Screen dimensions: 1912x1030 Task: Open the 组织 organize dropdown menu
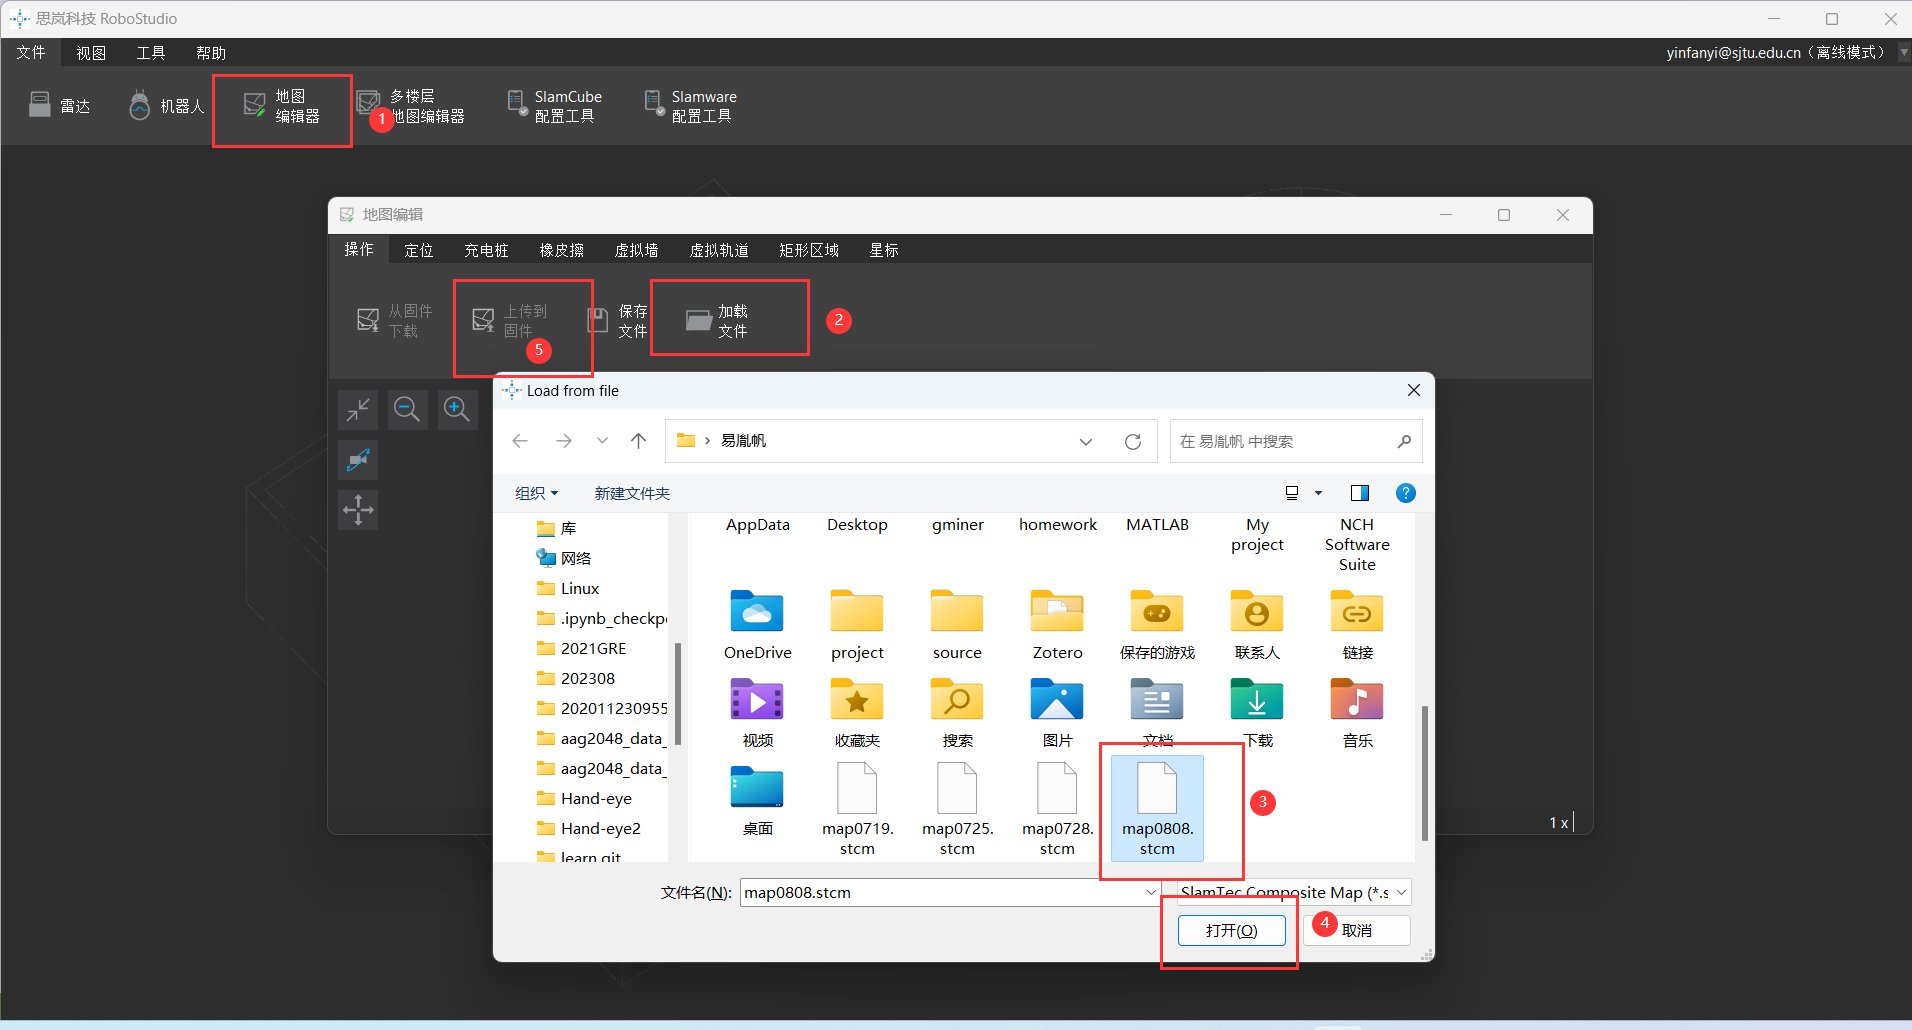coord(536,493)
